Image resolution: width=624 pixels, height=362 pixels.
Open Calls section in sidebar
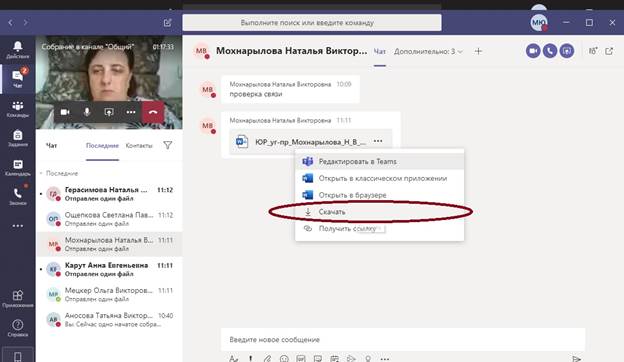(x=18, y=197)
